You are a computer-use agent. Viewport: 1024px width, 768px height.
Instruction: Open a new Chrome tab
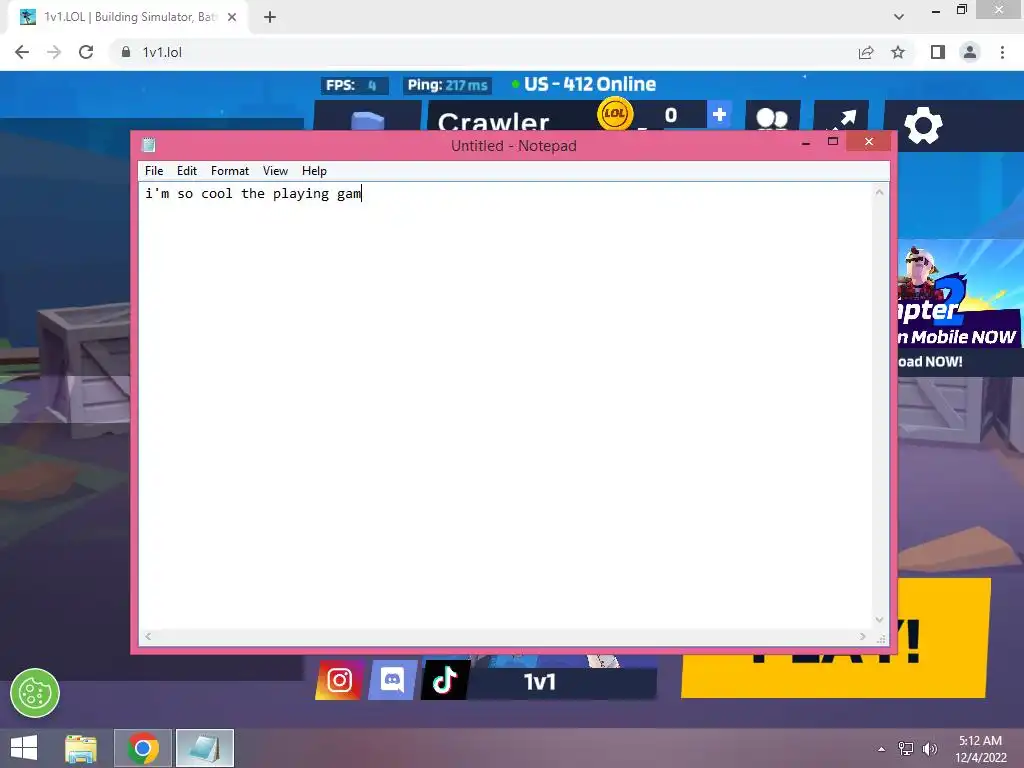point(270,17)
